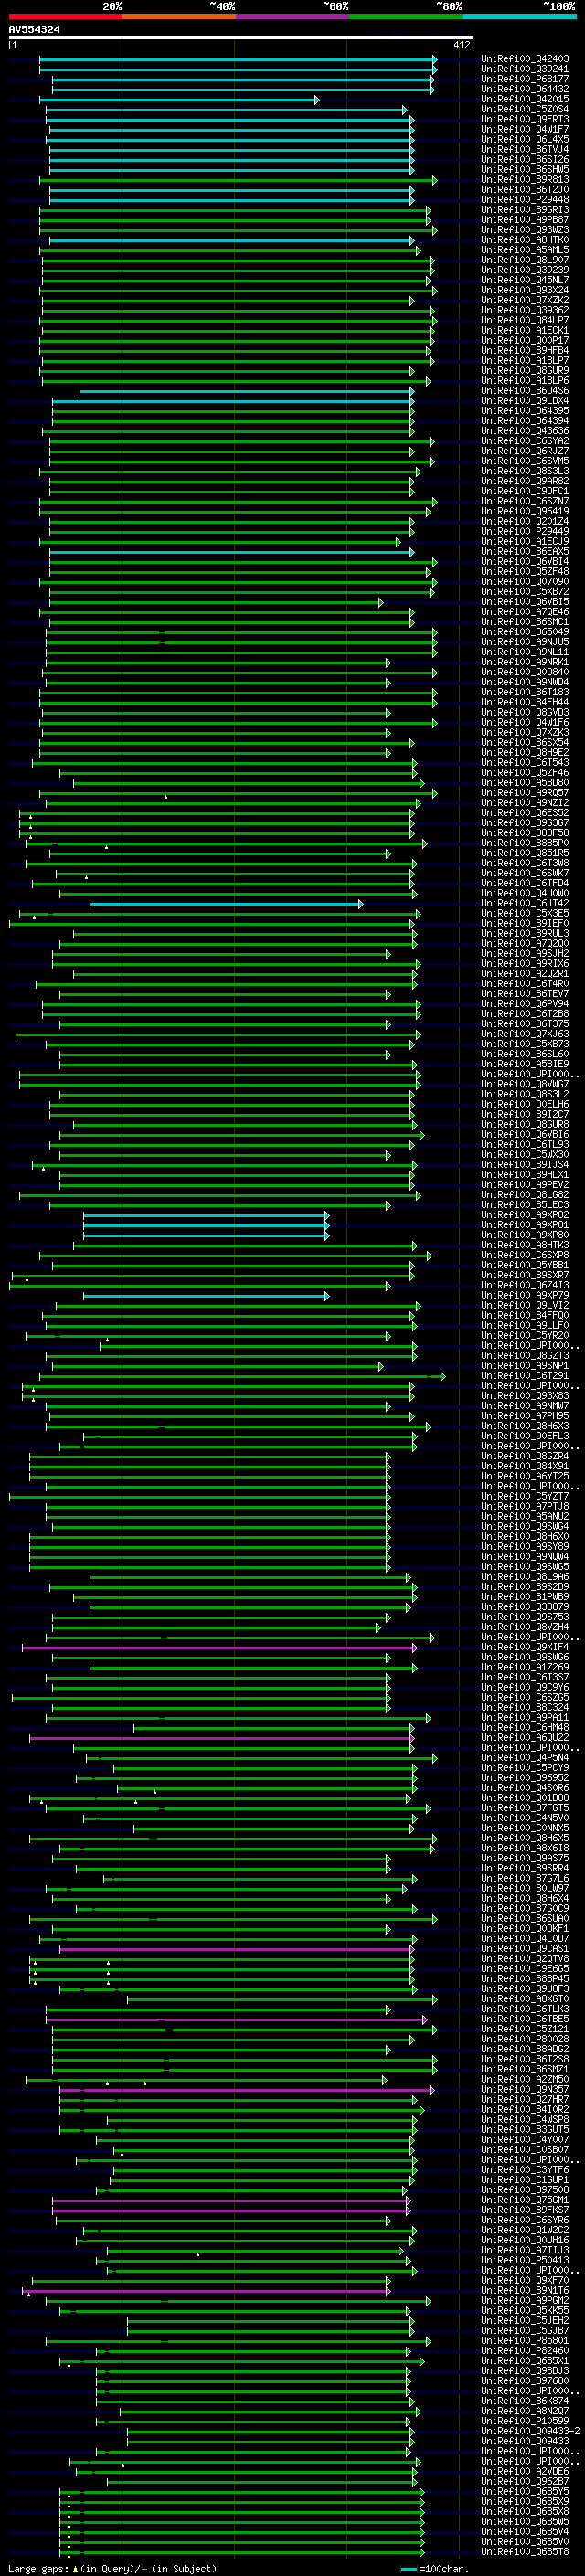Select label UniRef100_Q84X91
Screen dimensions: 585x2576
click(x=525, y=1467)
